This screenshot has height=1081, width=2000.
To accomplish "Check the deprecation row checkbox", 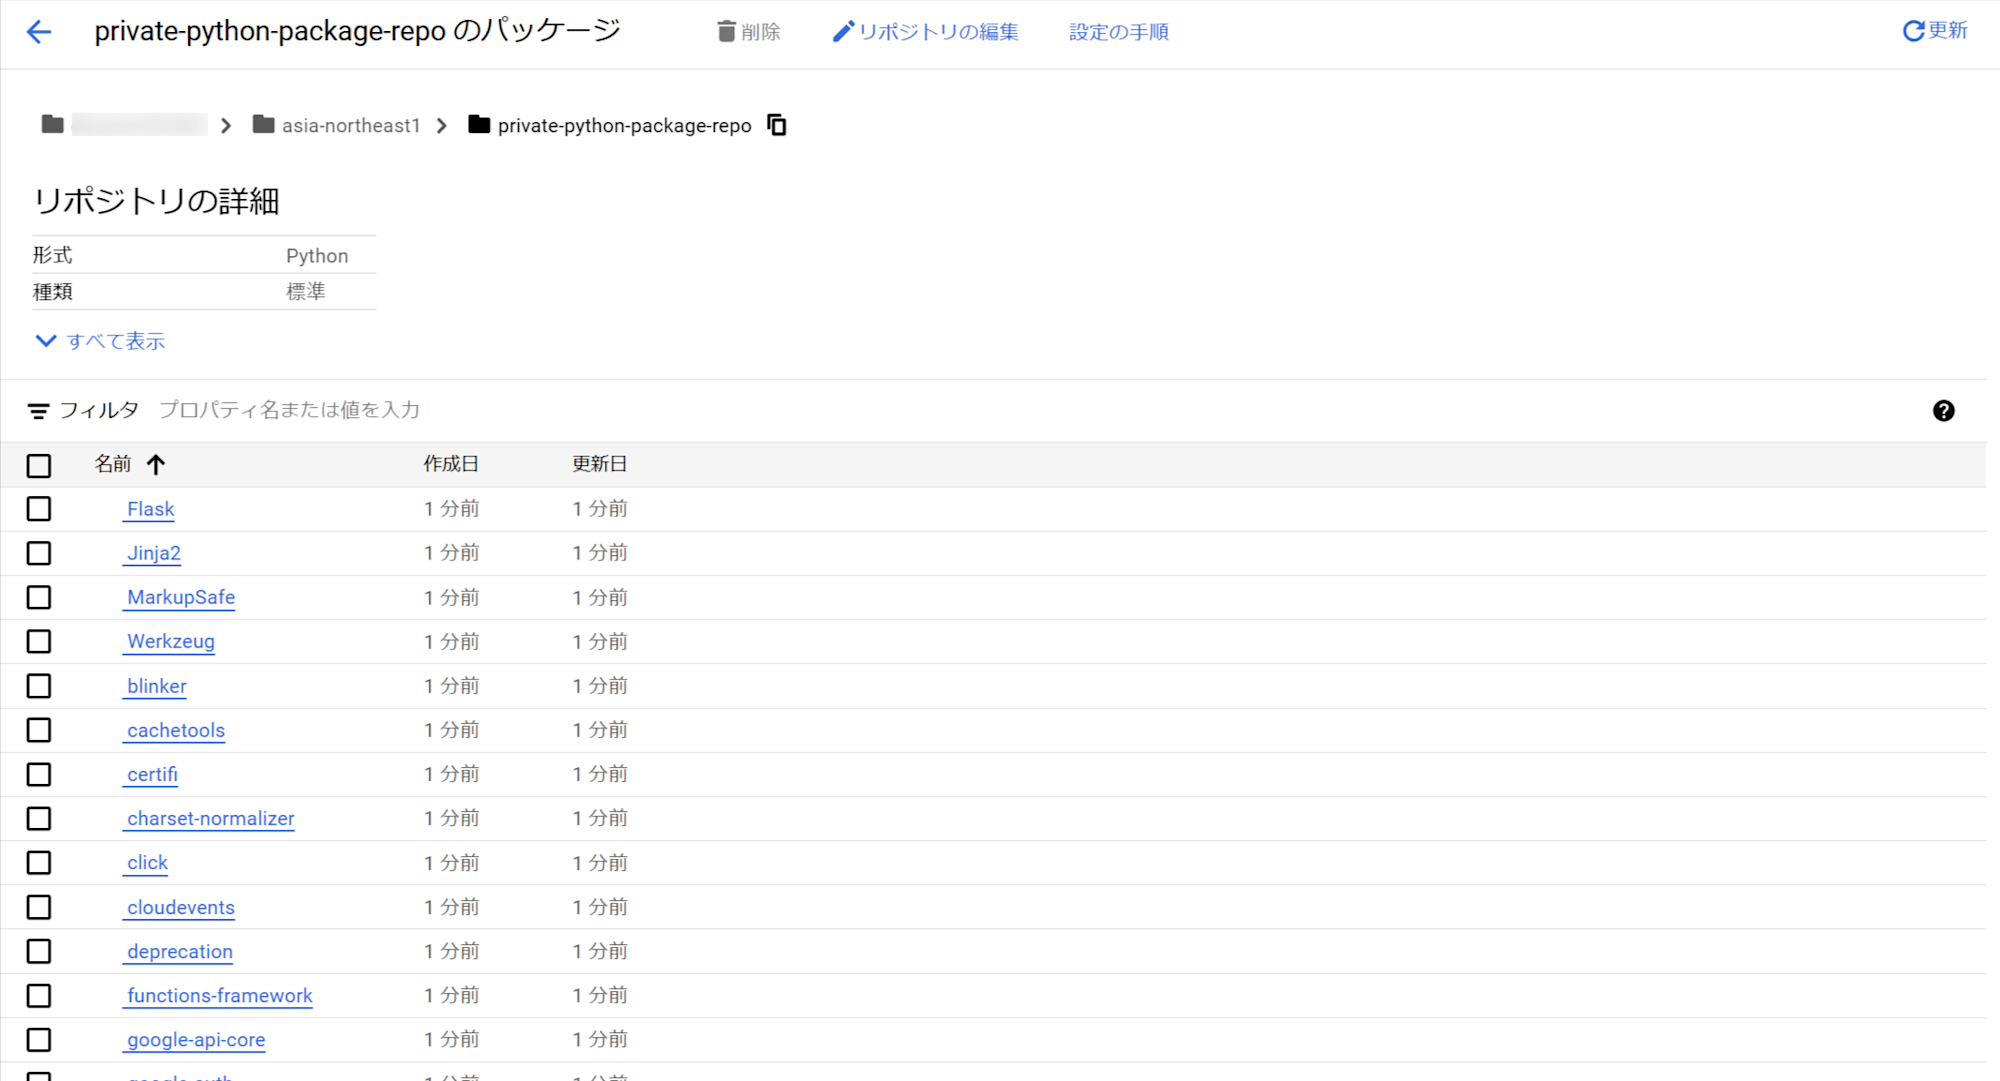I will coord(39,951).
